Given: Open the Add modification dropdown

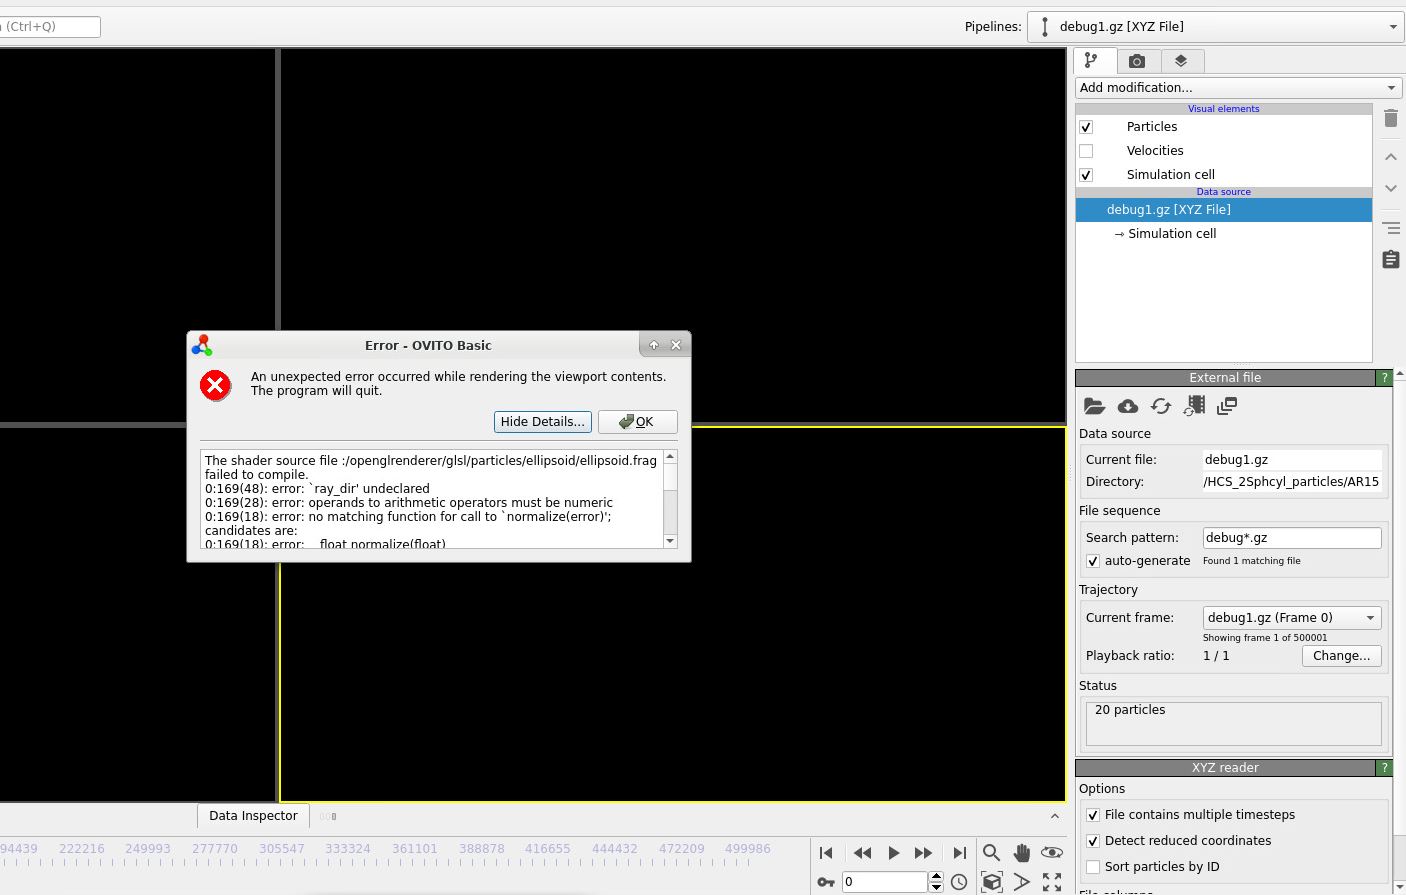Looking at the screenshot, I should (x=1236, y=87).
